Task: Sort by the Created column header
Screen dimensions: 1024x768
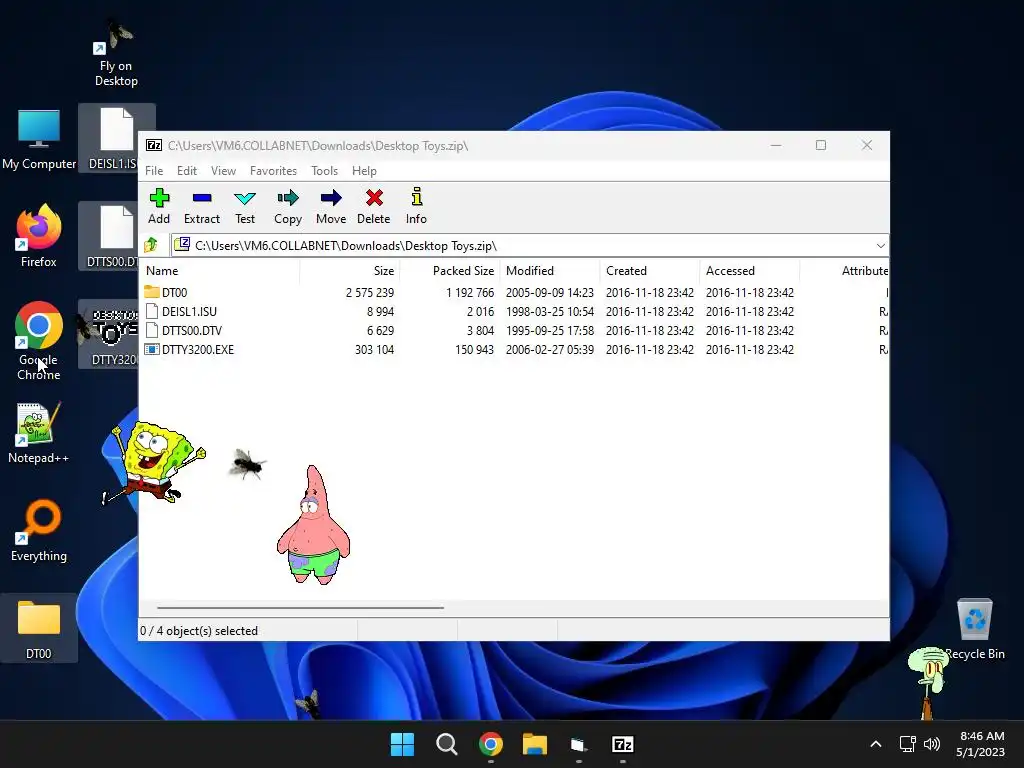Action: point(650,270)
